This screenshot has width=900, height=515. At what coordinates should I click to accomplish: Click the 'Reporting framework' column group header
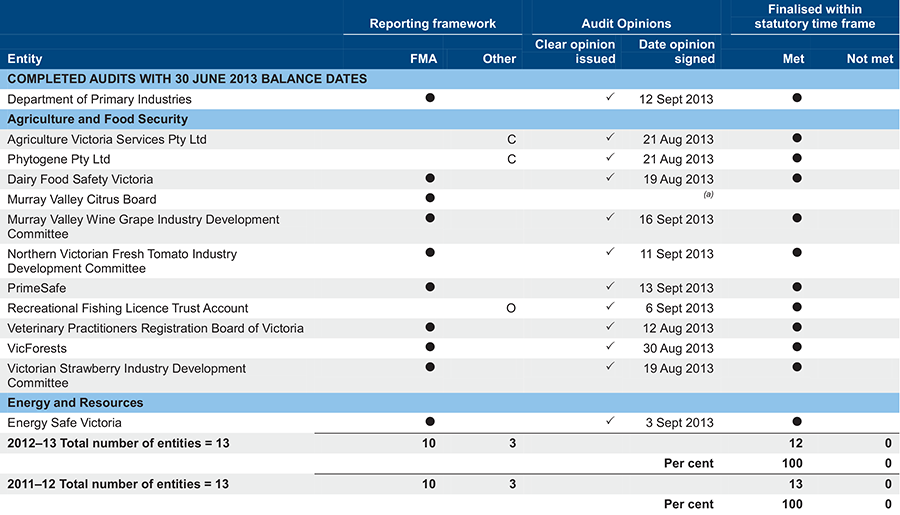pos(433,24)
